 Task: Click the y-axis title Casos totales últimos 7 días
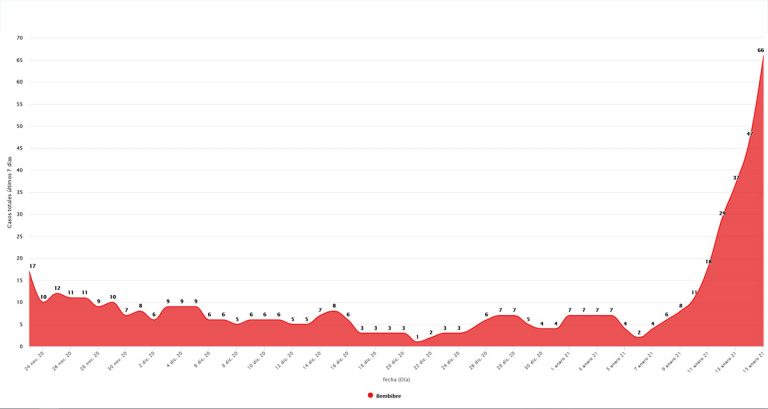click(x=9, y=192)
